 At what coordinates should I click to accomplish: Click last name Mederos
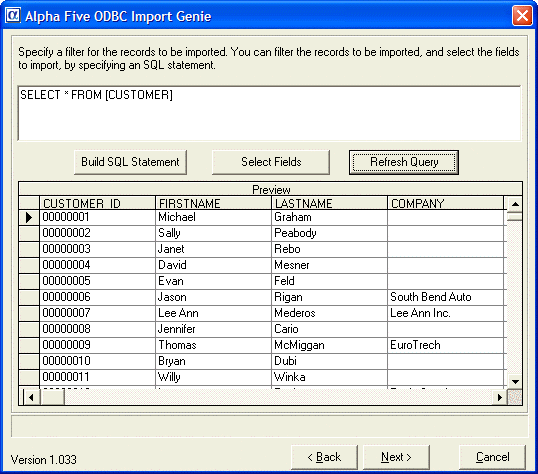coord(329,313)
